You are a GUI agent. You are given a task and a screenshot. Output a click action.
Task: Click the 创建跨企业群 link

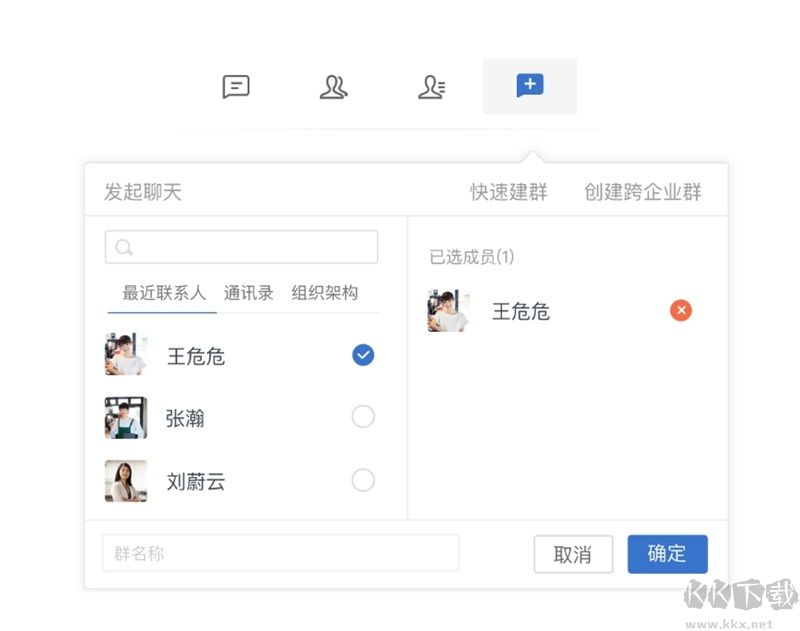pos(641,191)
